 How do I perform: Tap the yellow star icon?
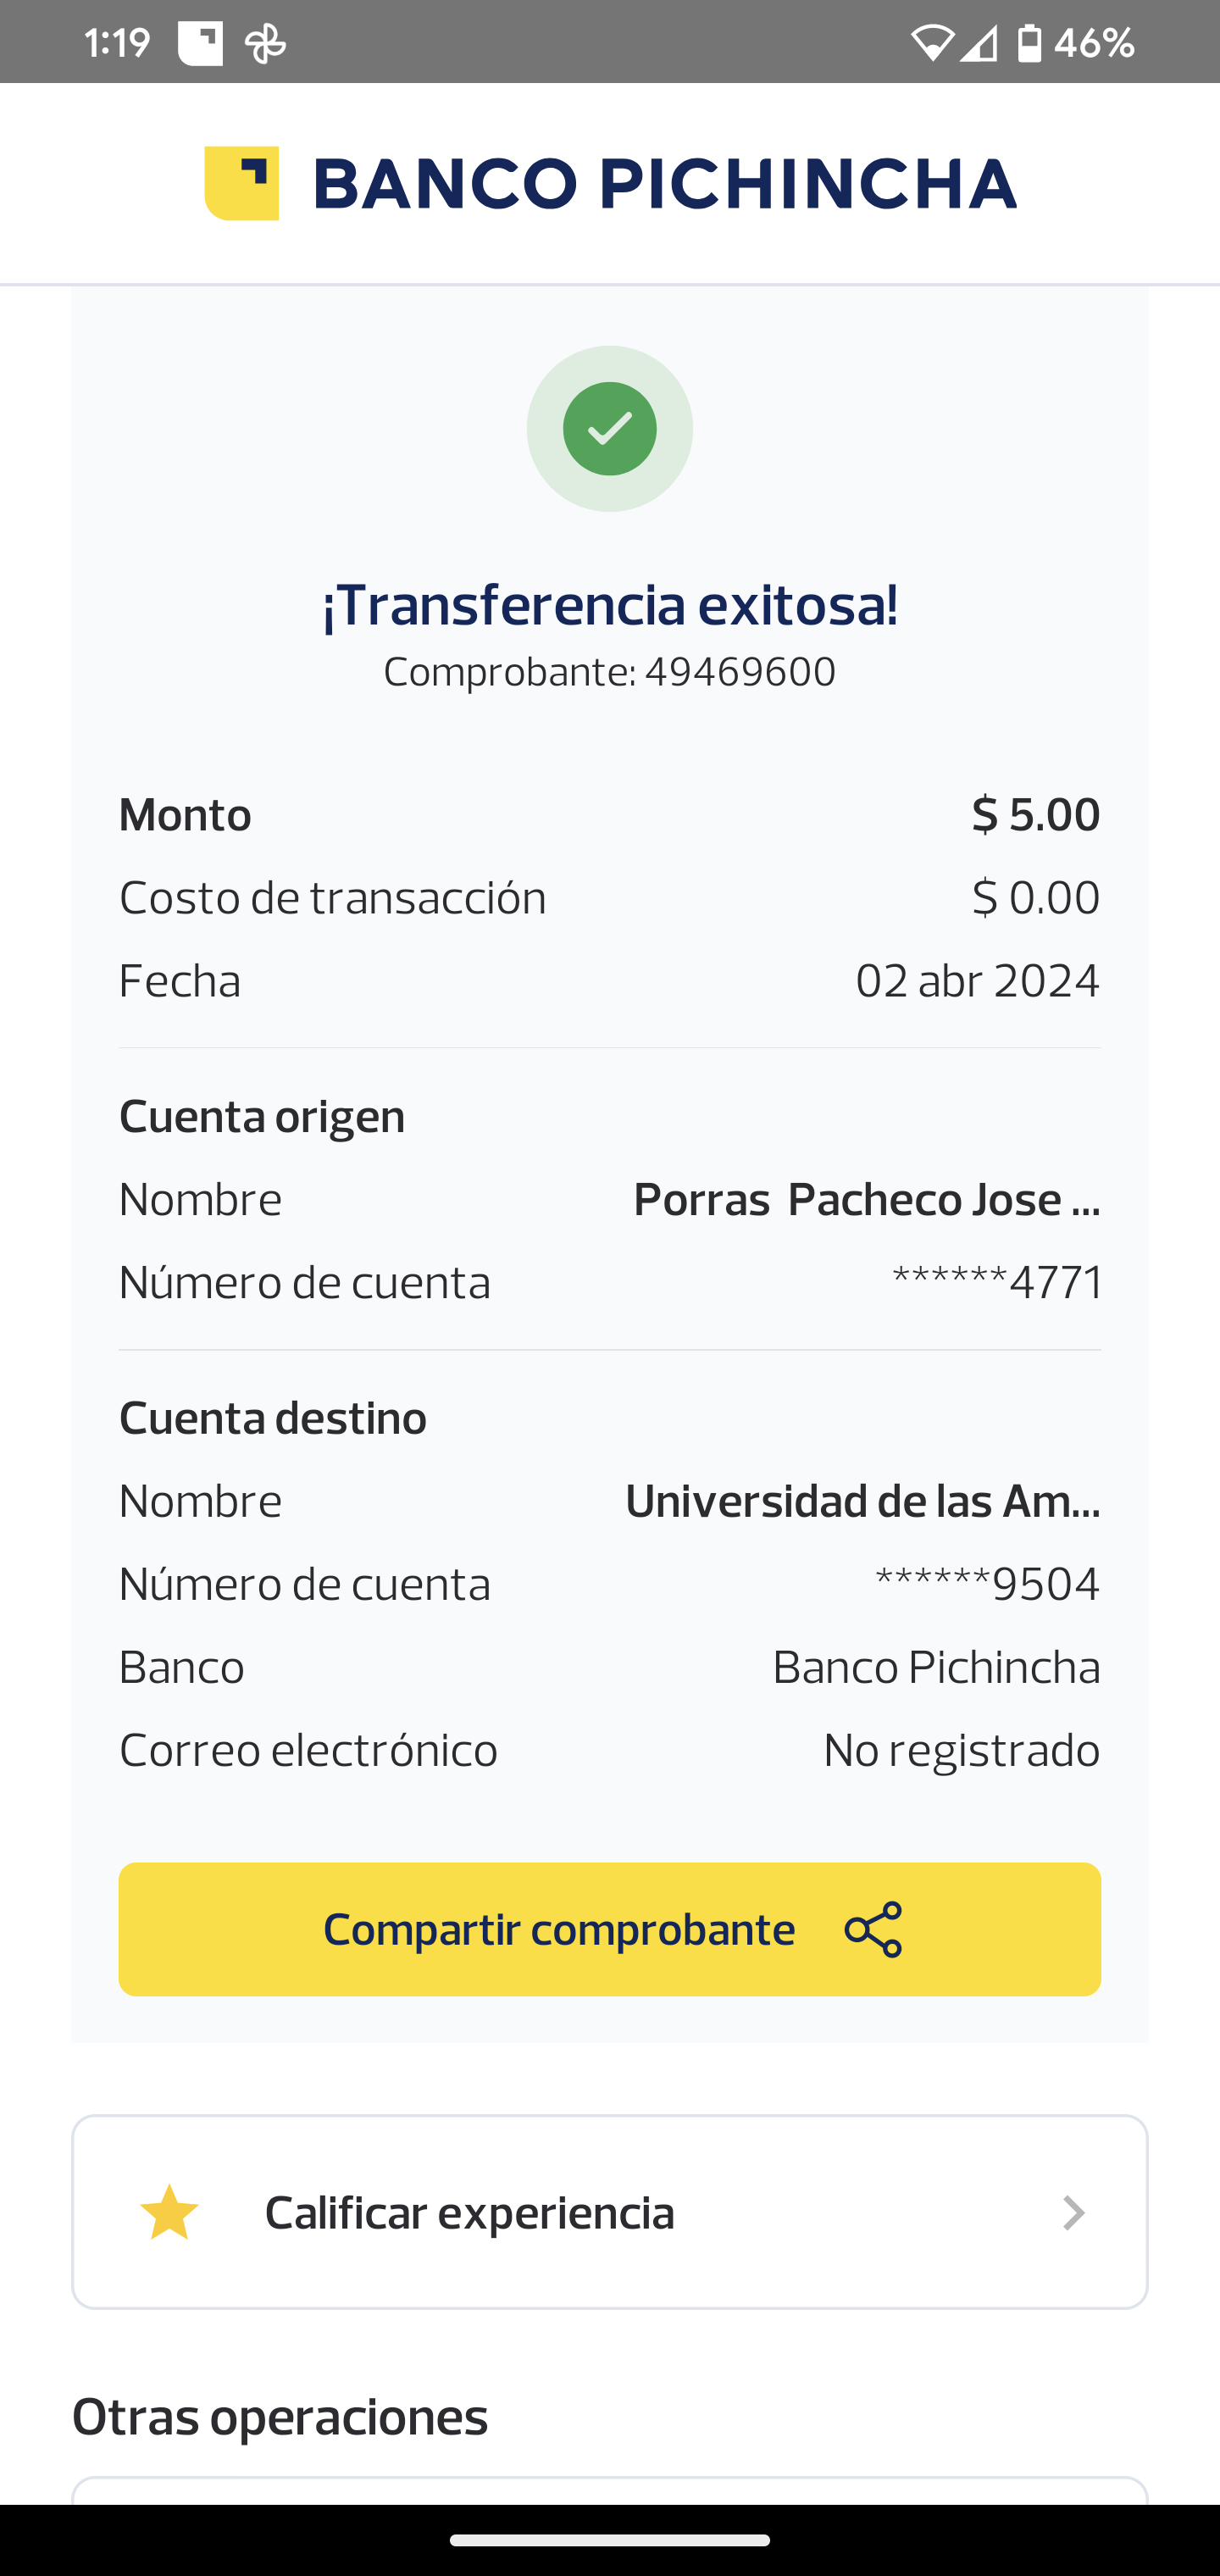tap(169, 2212)
